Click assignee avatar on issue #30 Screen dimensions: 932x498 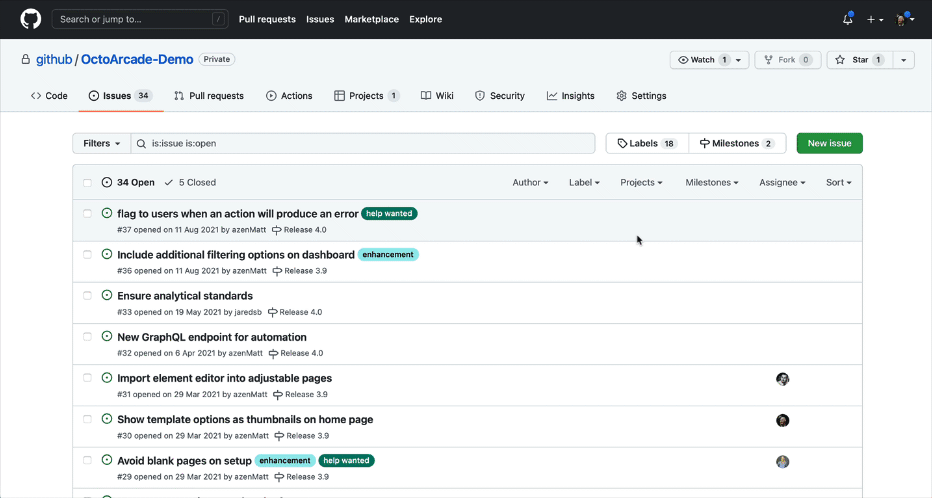pyautogui.click(x=782, y=420)
